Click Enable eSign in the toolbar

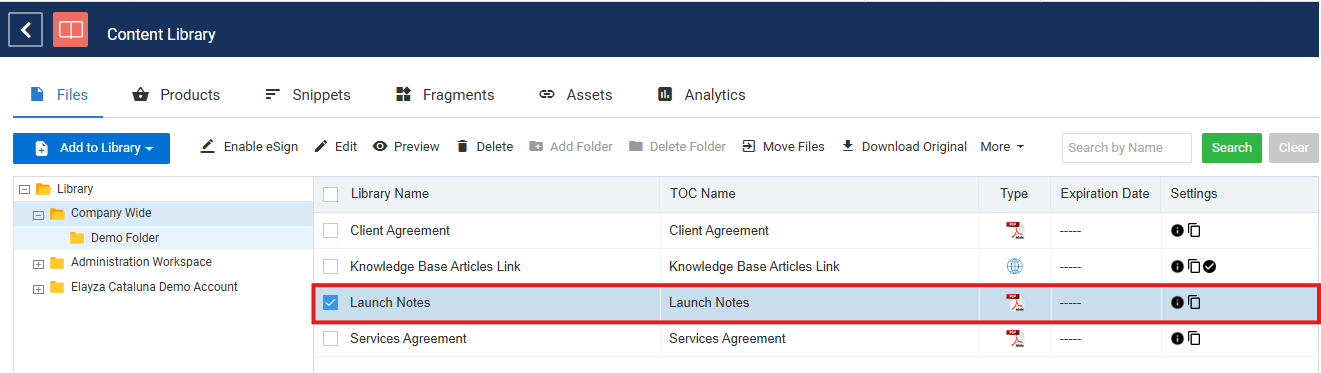pos(249,147)
